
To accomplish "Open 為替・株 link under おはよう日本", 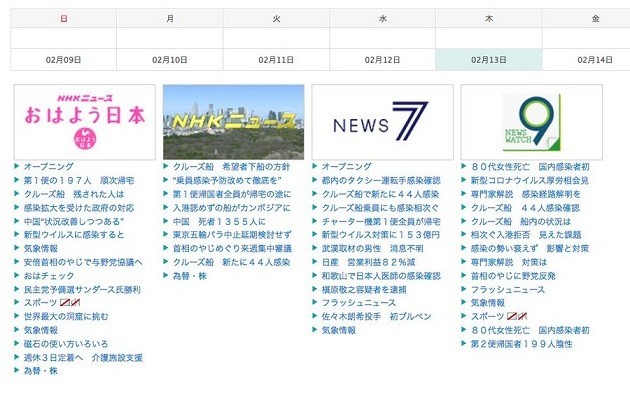I will (x=41, y=371).
